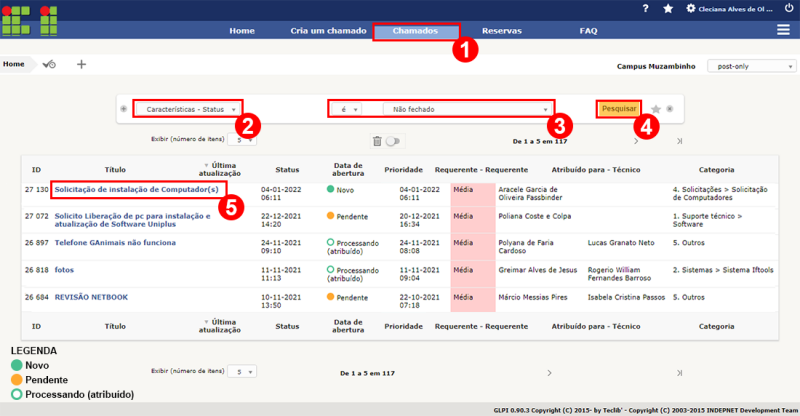800x416 pixels.
Task: Click requester 'Aracele Garcia de Oliveira Fassbinder'
Action: pos(530,193)
